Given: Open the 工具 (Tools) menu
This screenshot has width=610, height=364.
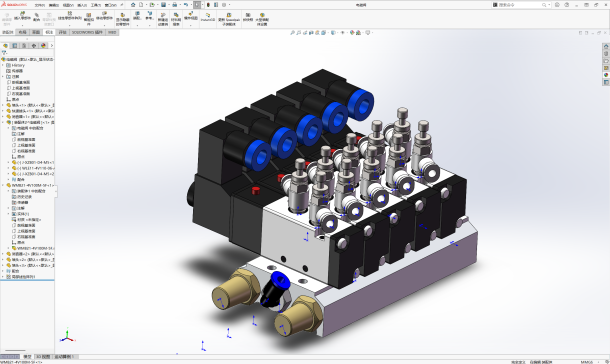Looking at the screenshot, I should pos(96,5).
